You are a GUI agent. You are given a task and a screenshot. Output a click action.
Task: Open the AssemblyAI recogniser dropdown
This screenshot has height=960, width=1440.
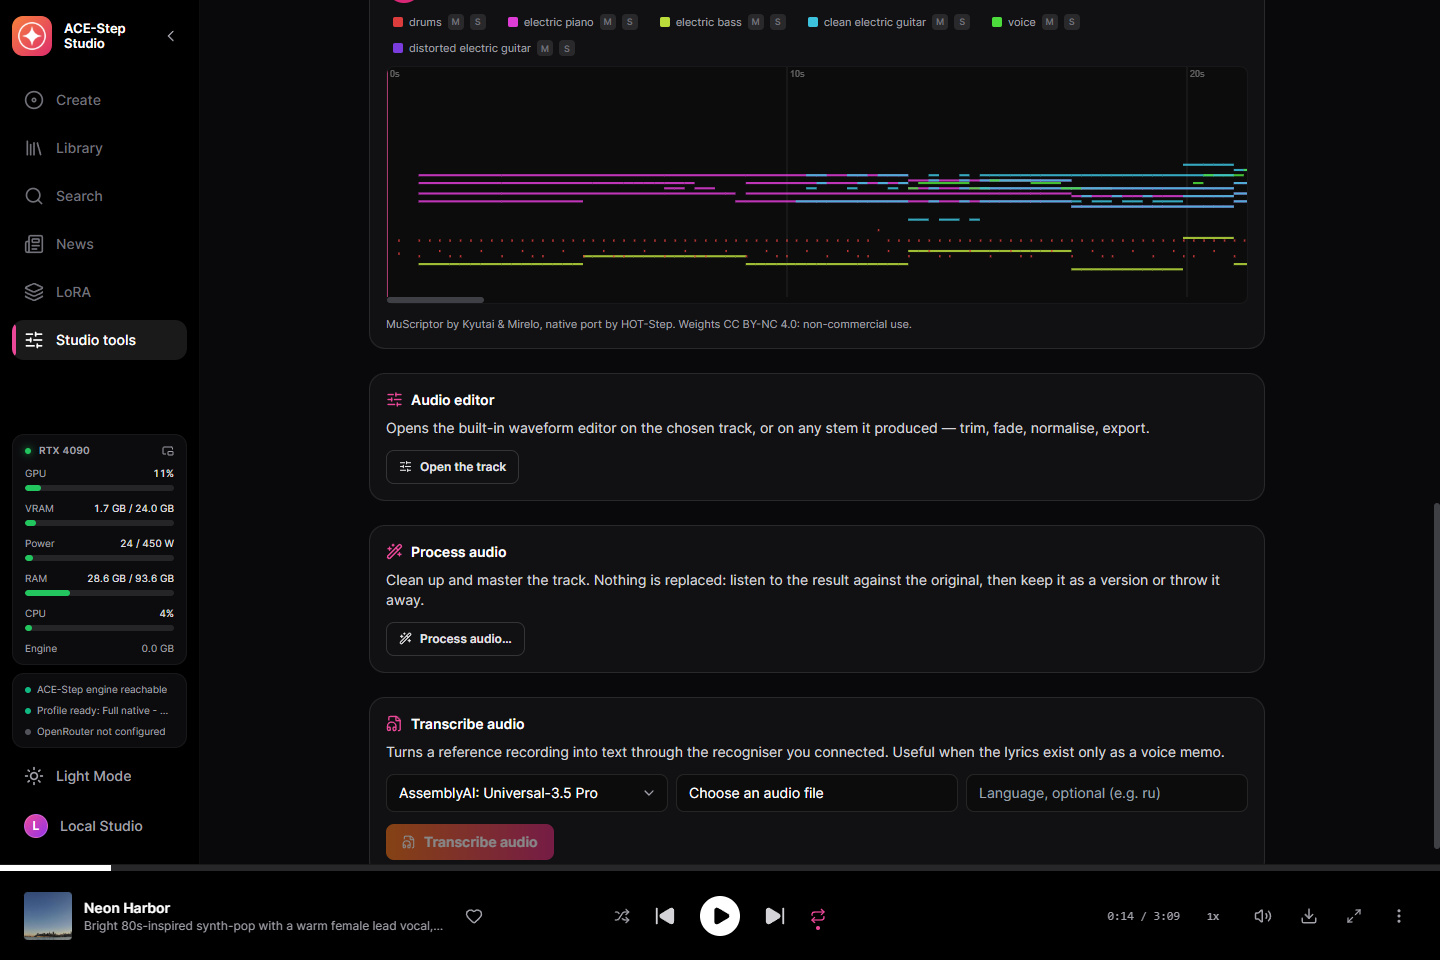(x=527, y=793)
